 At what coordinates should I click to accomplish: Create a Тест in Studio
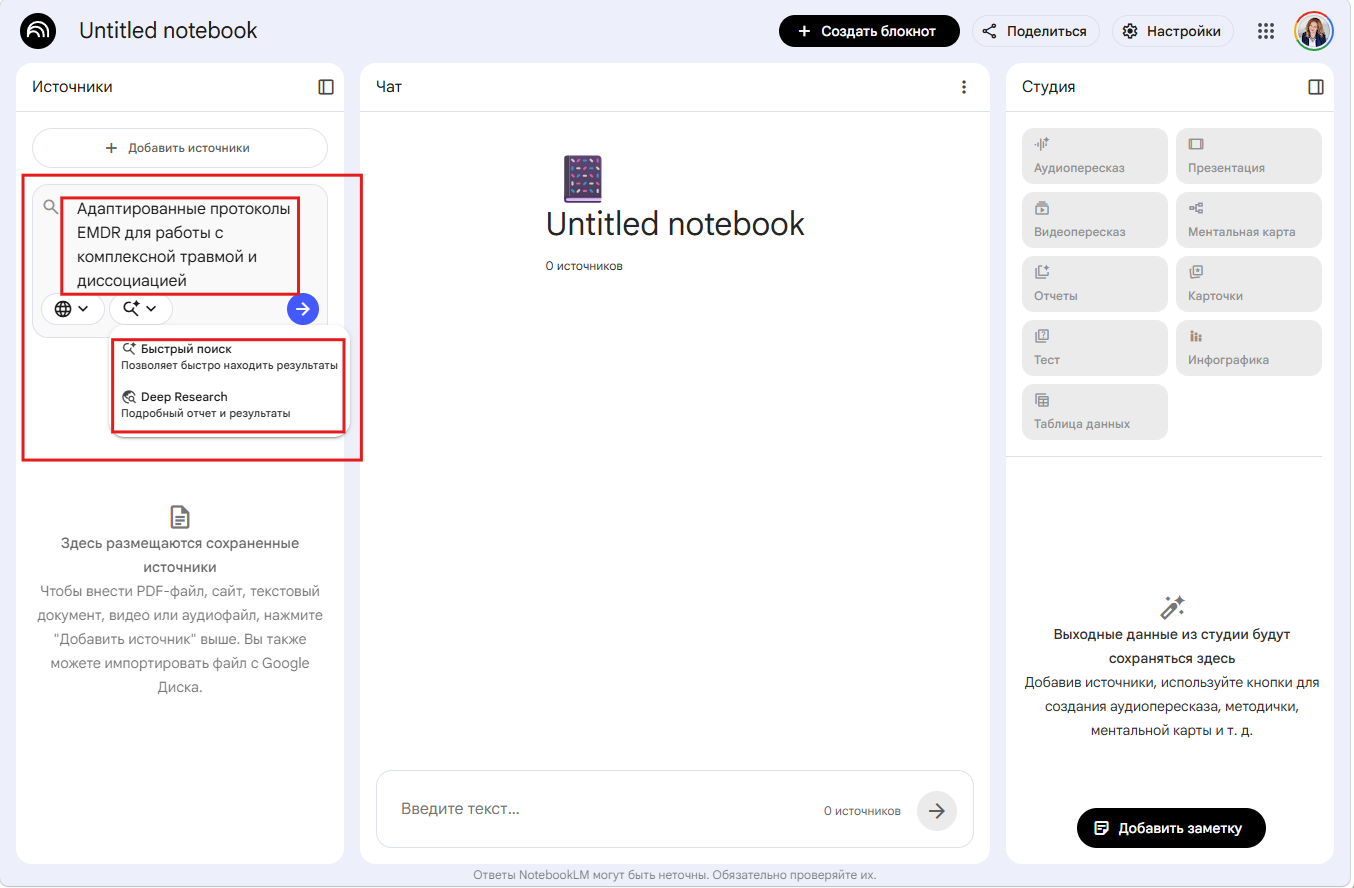[1095, 348]
